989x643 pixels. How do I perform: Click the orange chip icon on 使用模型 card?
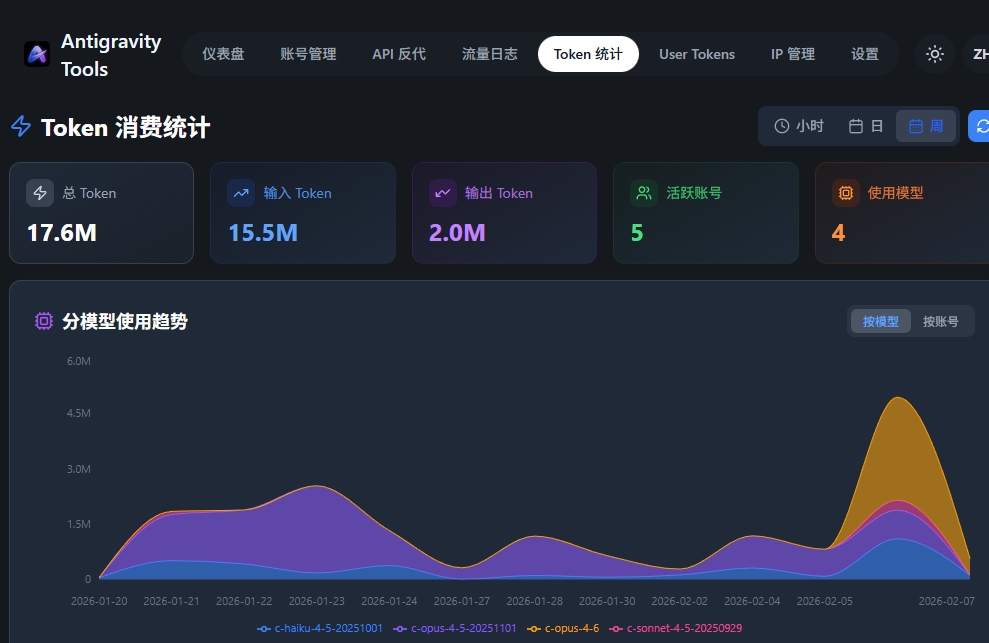coord(846,193)
